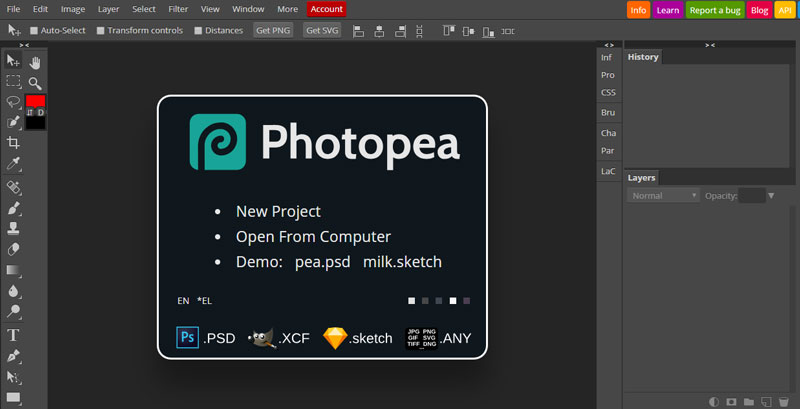Open the Window menu
This screenshot has width=800, height=409.
tap(248, 9)
